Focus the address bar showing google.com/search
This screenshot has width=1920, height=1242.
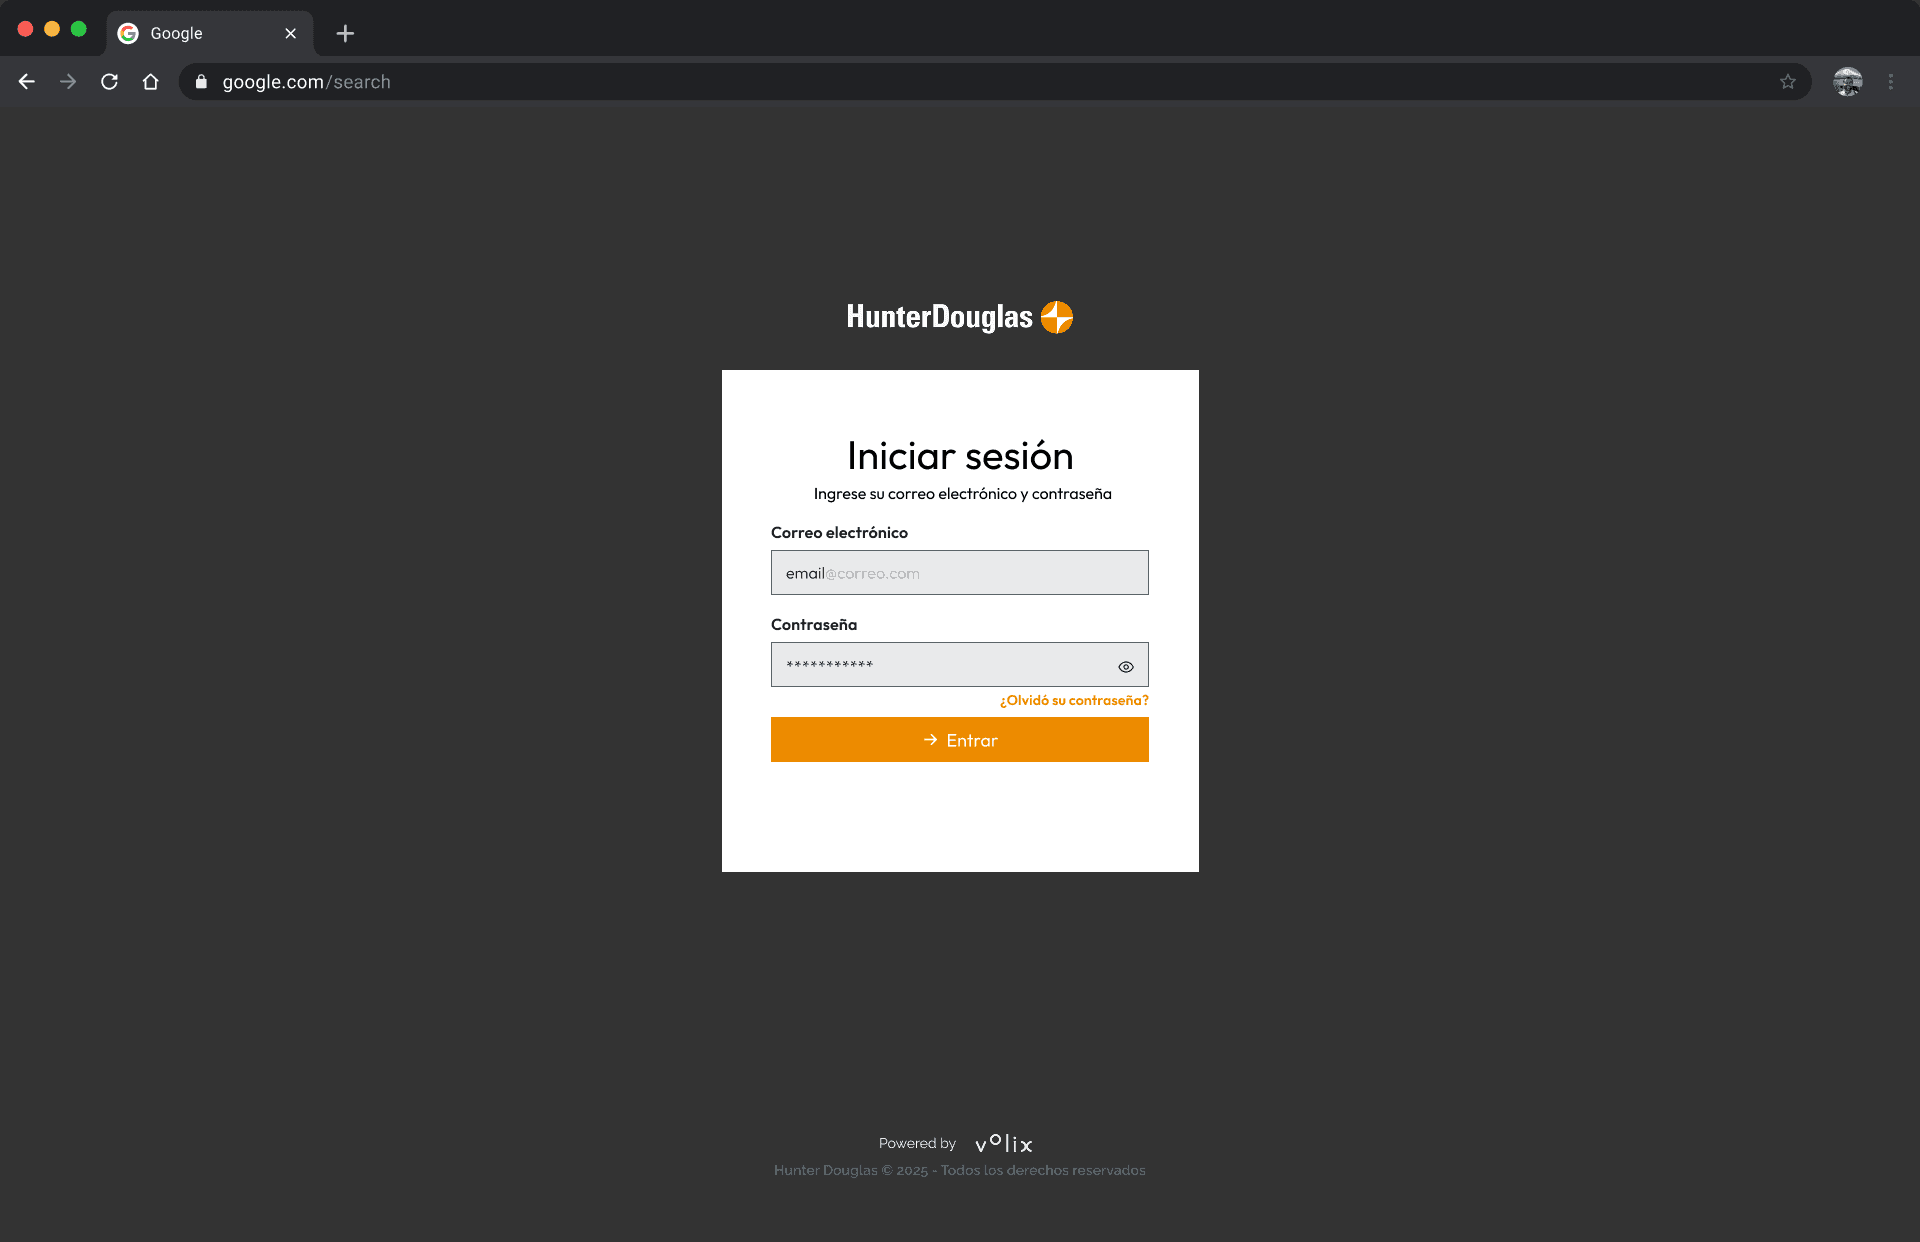tap(995, 82)
